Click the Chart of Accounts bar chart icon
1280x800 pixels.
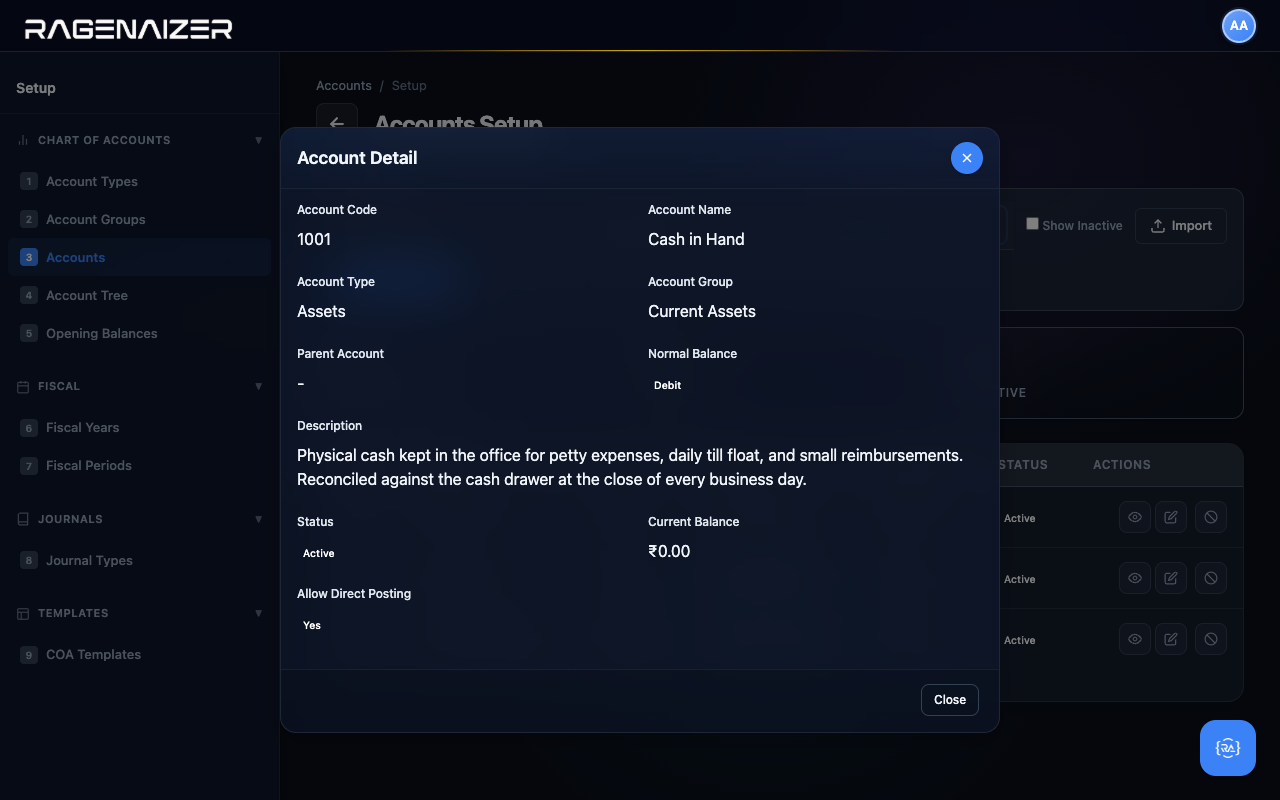(x=23, y=140)
